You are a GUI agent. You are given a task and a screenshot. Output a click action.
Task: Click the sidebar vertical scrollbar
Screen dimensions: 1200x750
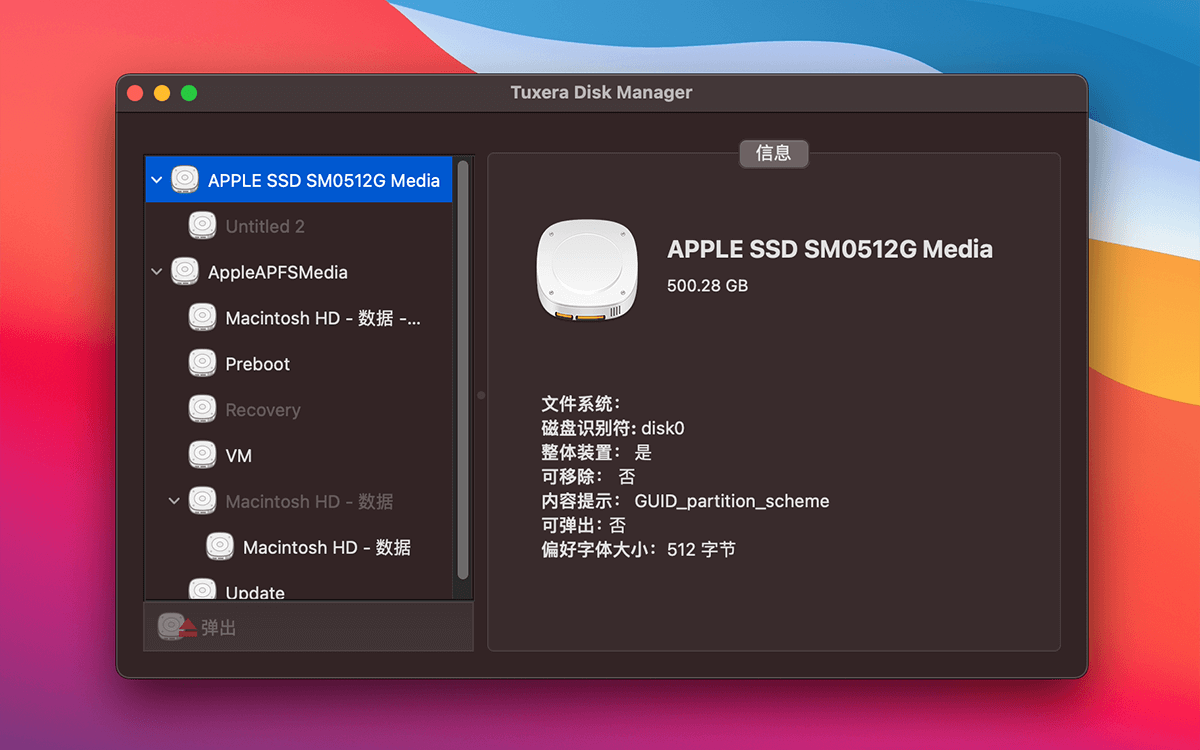pyautogui.click(x=463, y=369)
